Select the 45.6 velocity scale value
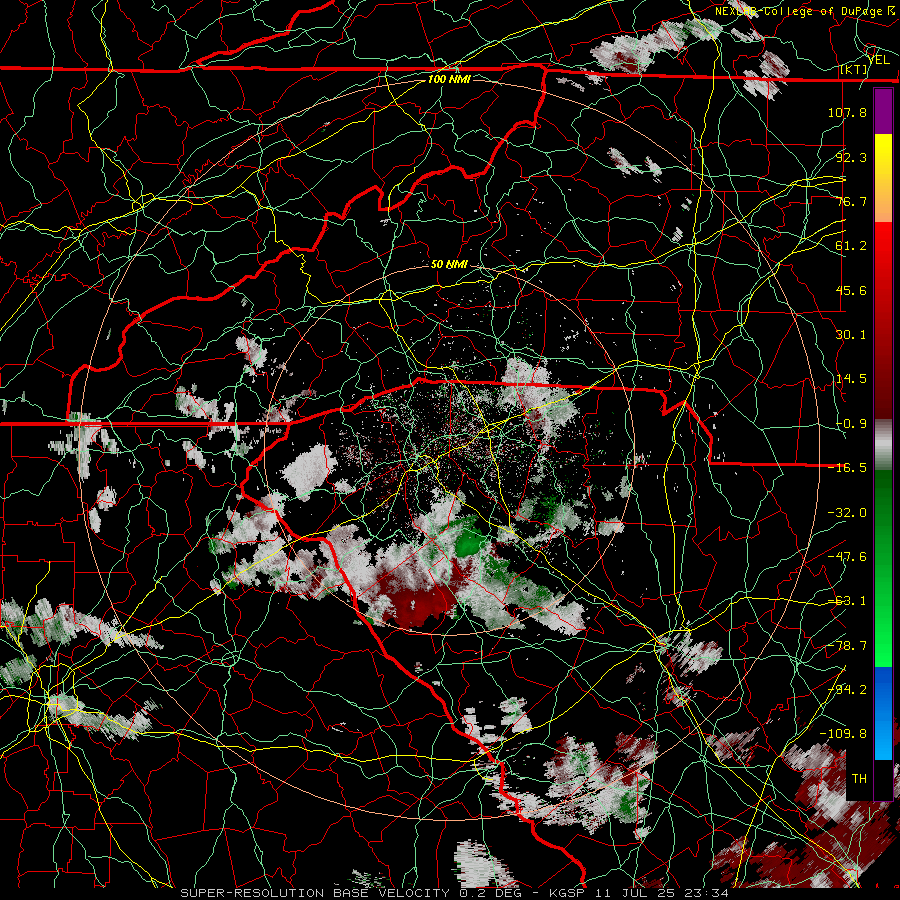This screenshot has width=900, height=900. (851, 290)
